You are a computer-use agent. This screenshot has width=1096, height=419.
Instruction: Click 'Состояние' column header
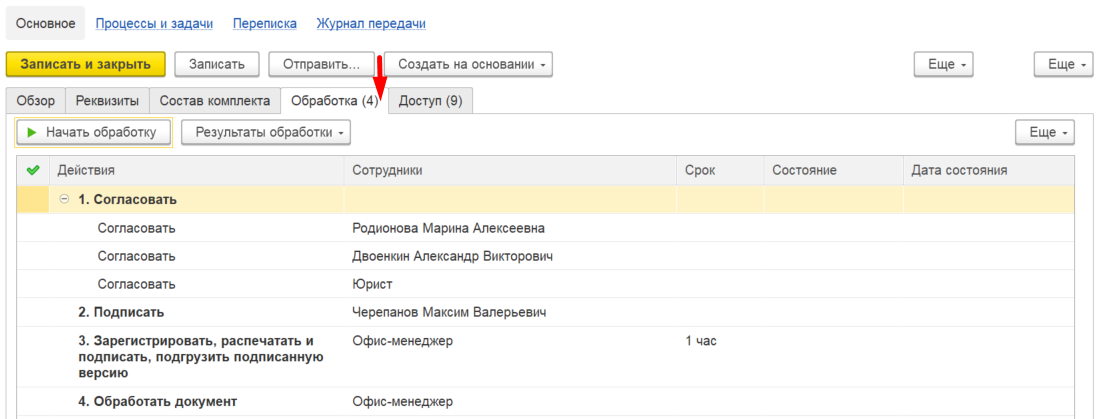coord(833,170)
